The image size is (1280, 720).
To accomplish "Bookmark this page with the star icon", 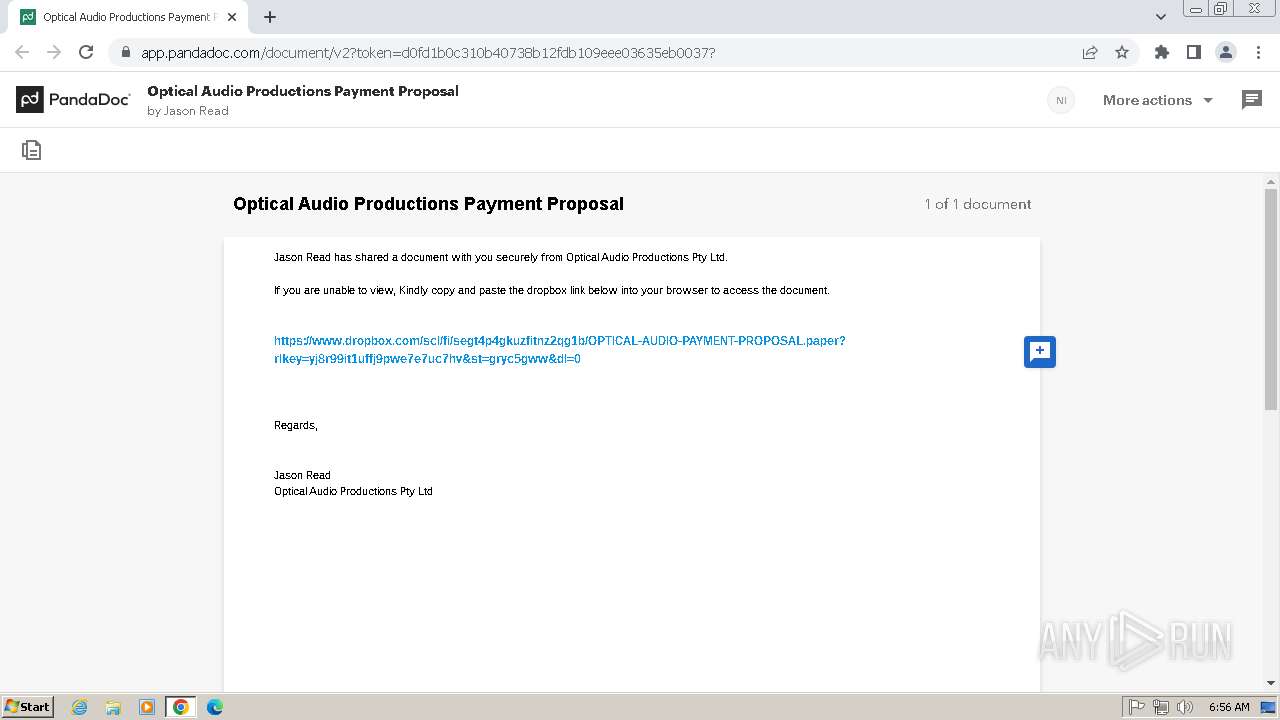I will [1122, 52].
